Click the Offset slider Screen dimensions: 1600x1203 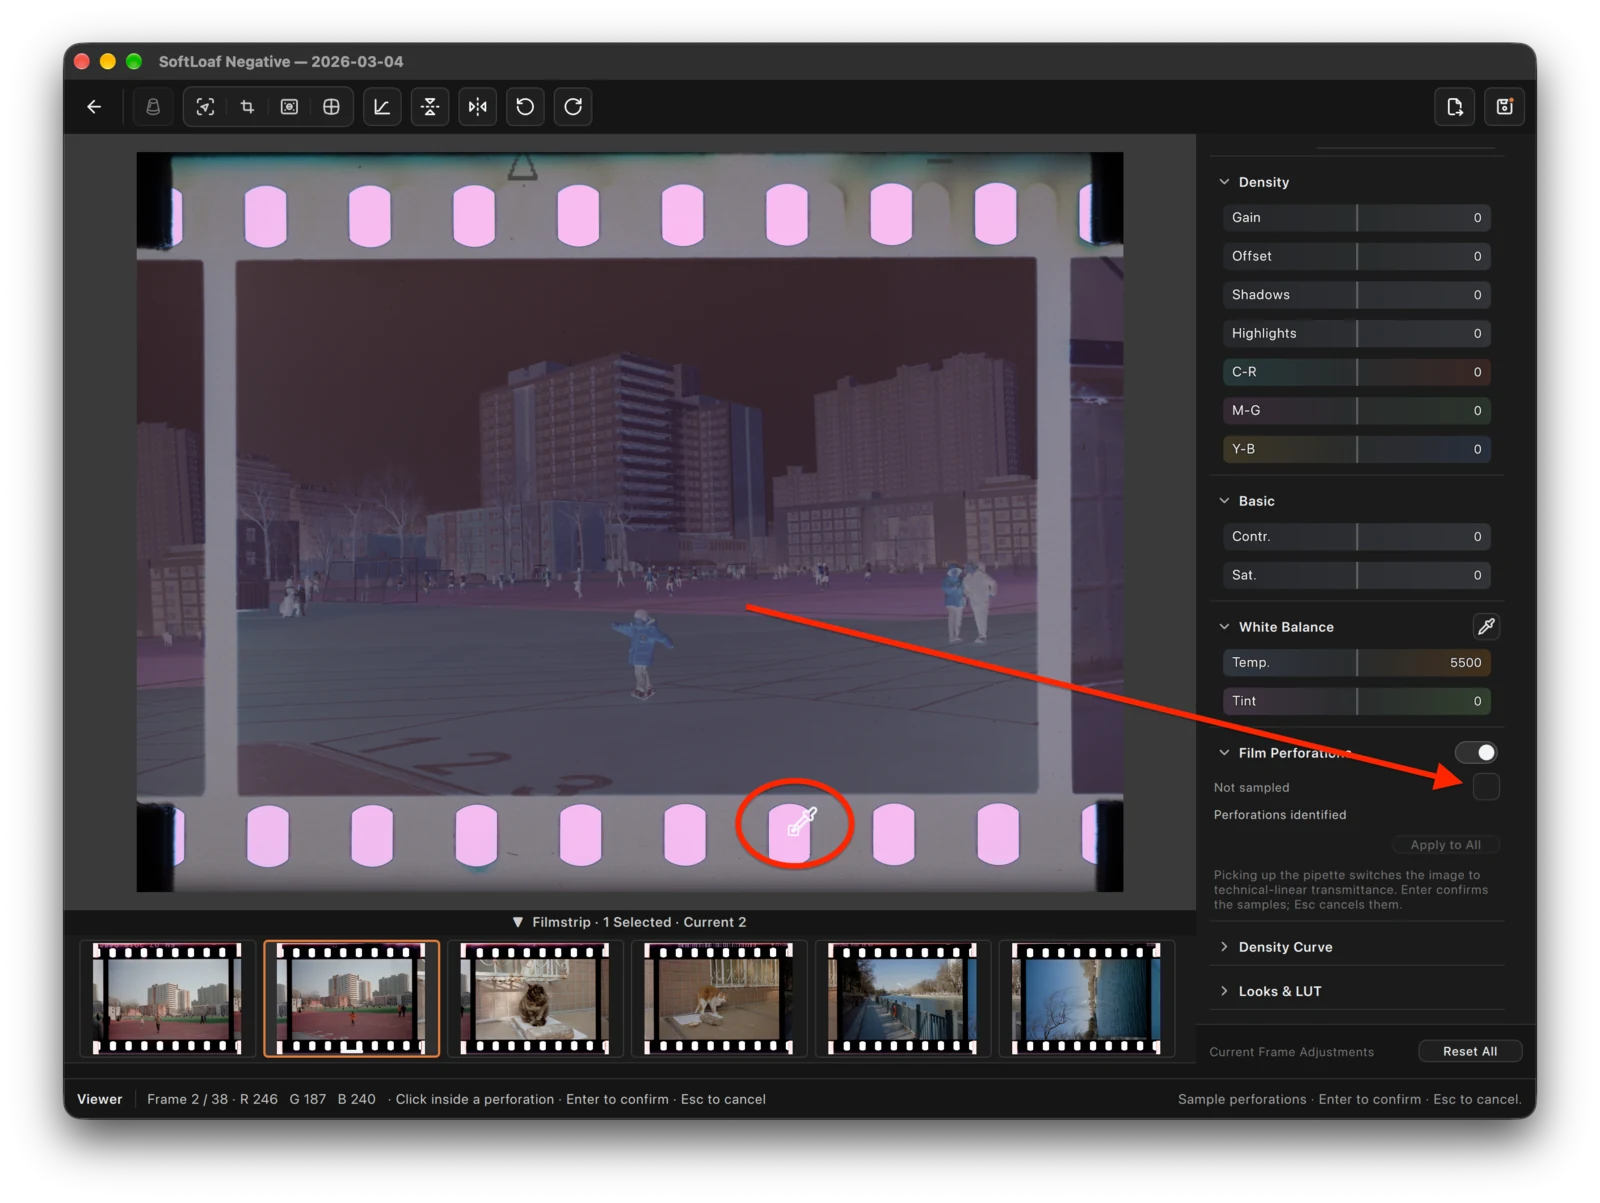(1356, 256)
